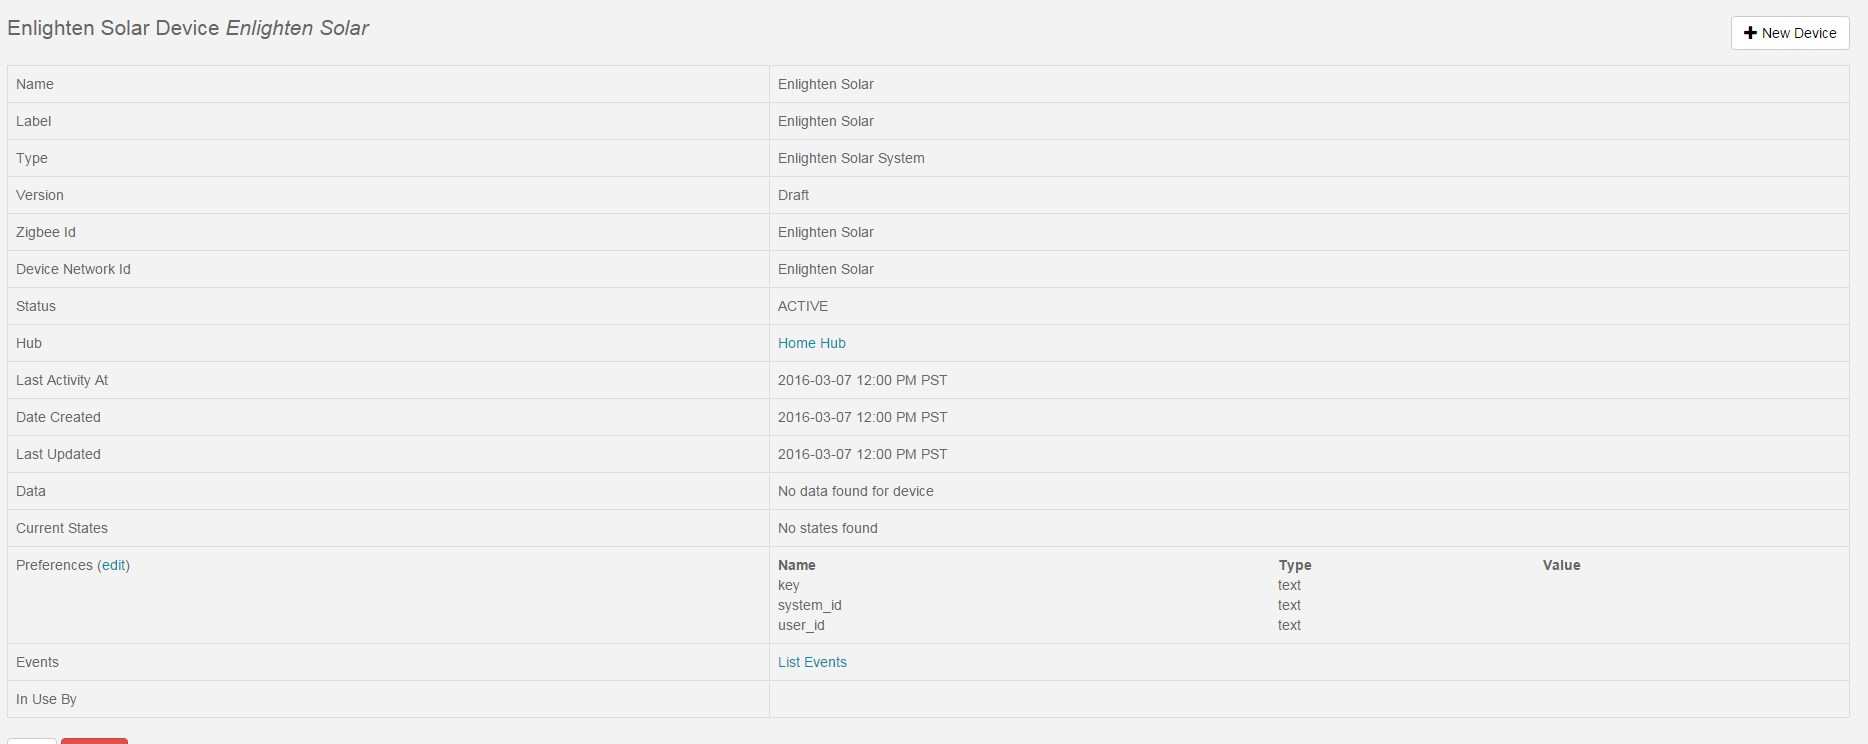Screen dimensions: 1868x744
Task: Click the Device Network Id label
Action: 73,269
